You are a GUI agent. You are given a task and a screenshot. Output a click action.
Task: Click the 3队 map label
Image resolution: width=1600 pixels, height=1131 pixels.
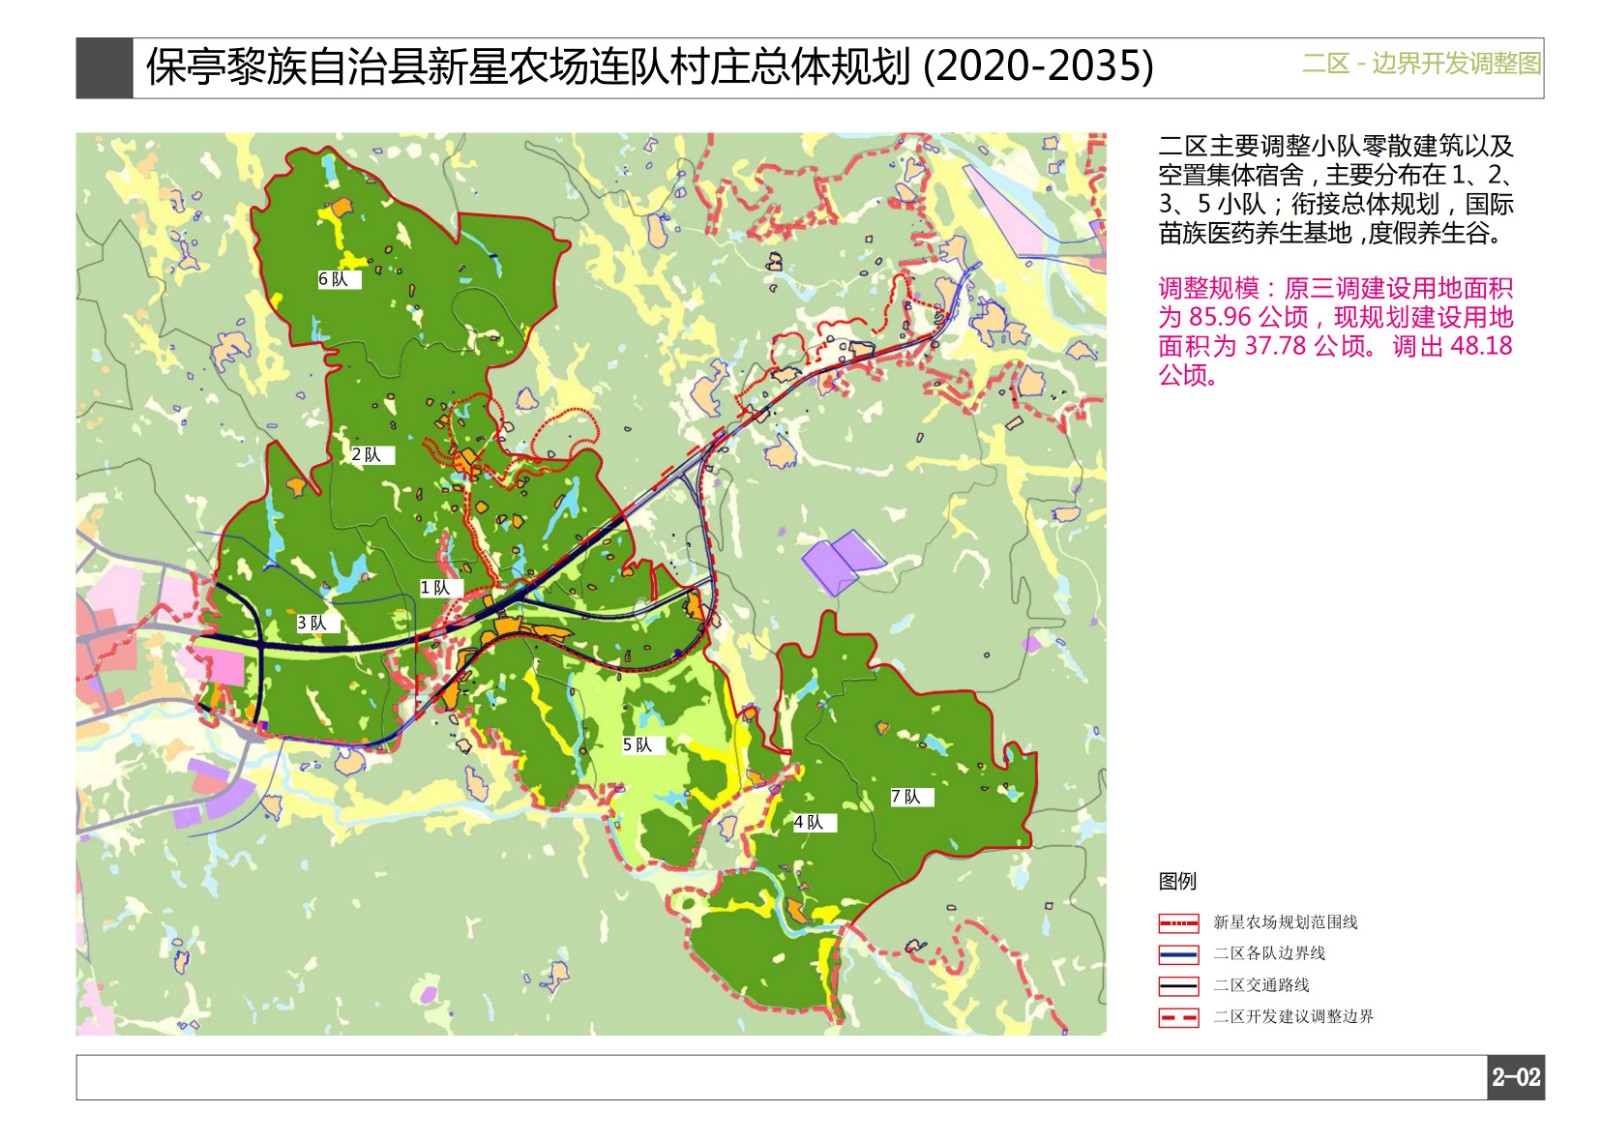(x=318, y=623)
